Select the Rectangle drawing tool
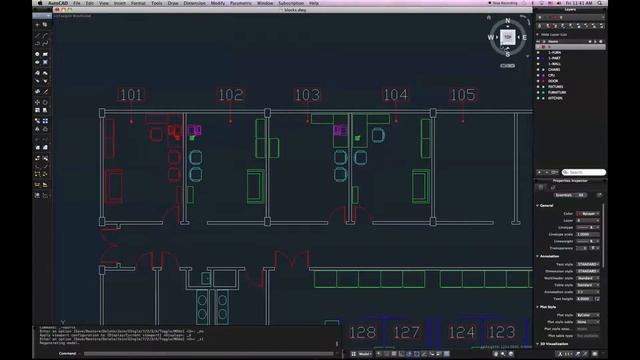640x360 pixels. [45, 54]
